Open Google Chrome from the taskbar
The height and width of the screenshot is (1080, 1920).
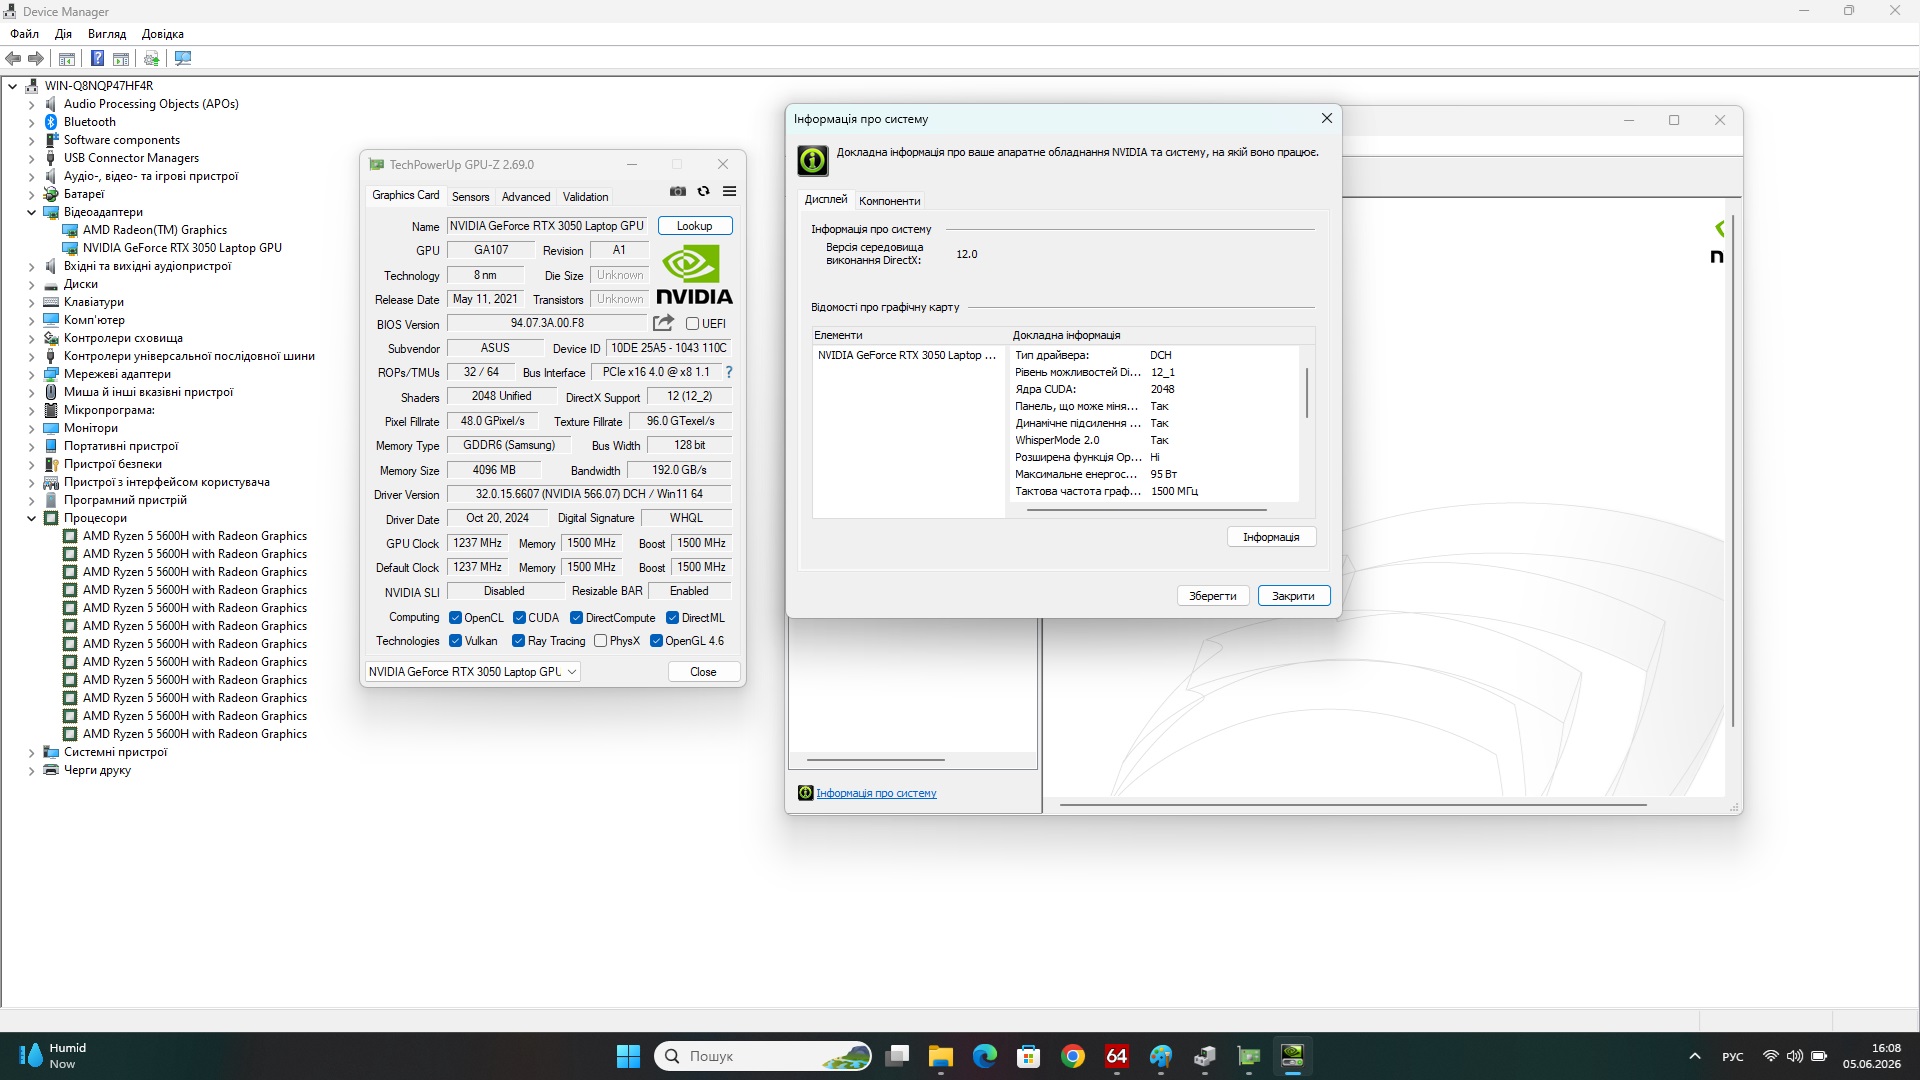tap(1073, 1056)
